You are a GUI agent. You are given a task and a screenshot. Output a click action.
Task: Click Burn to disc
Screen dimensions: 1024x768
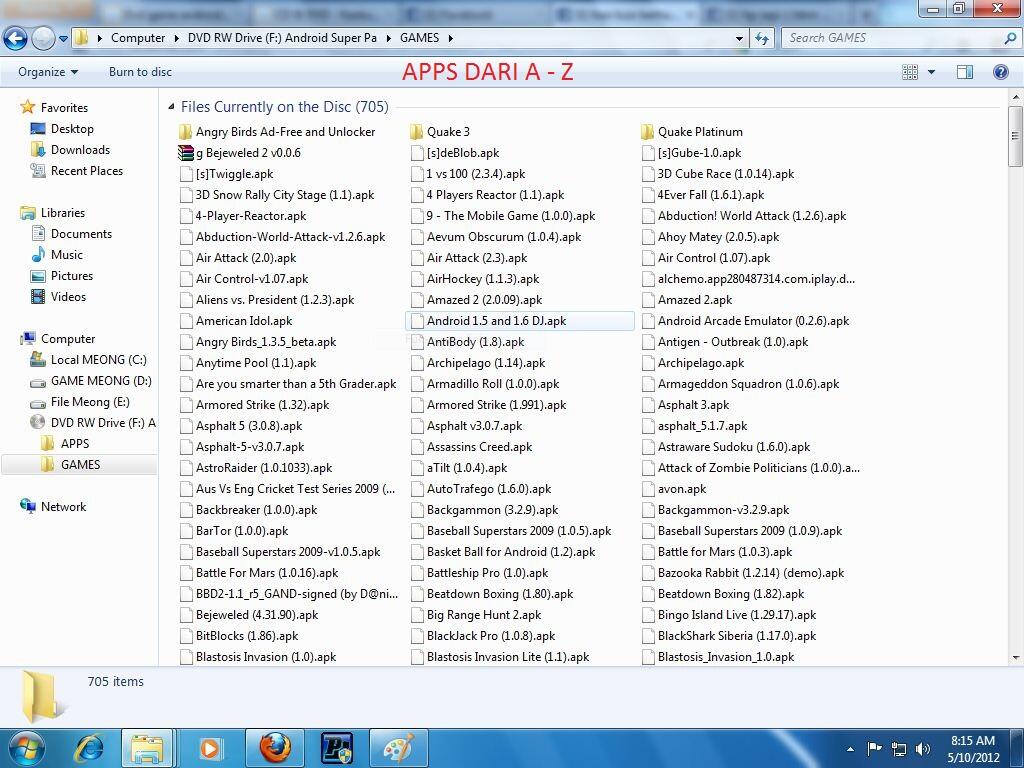point(140,72)
